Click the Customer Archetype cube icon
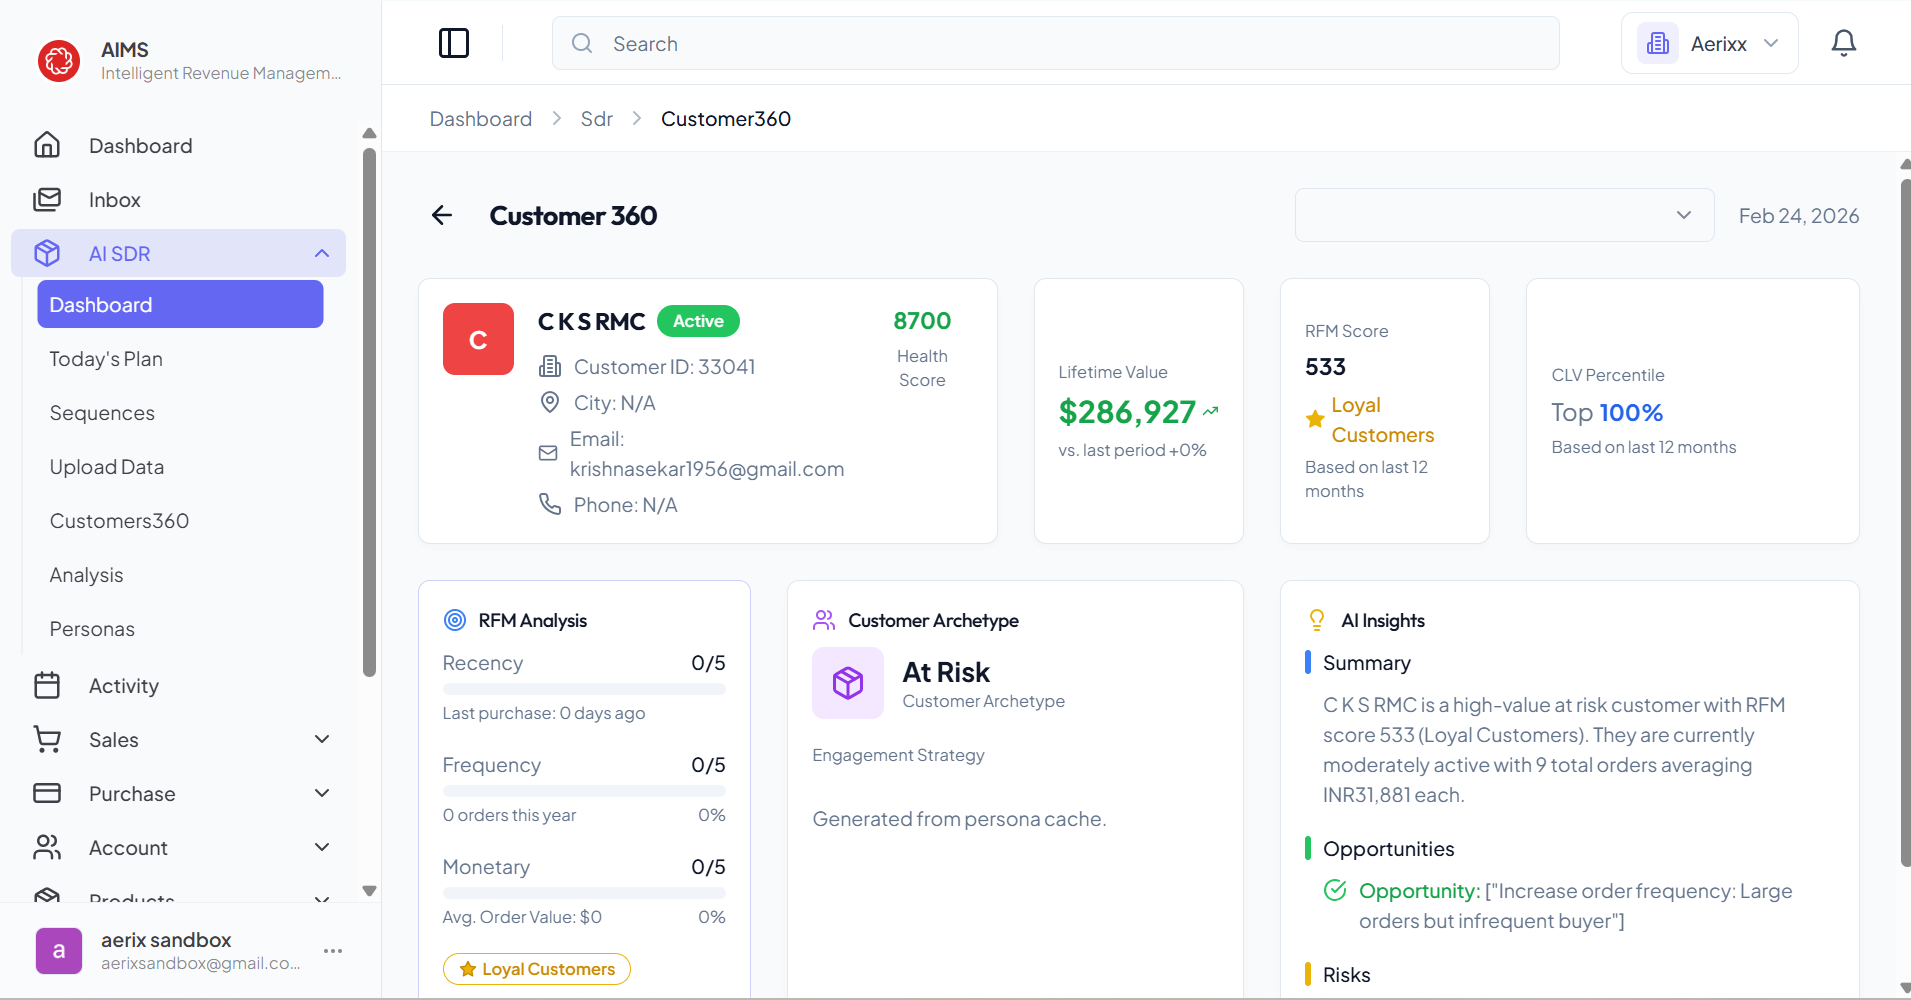This screenshot has height=1000, width=1911. 847,683
